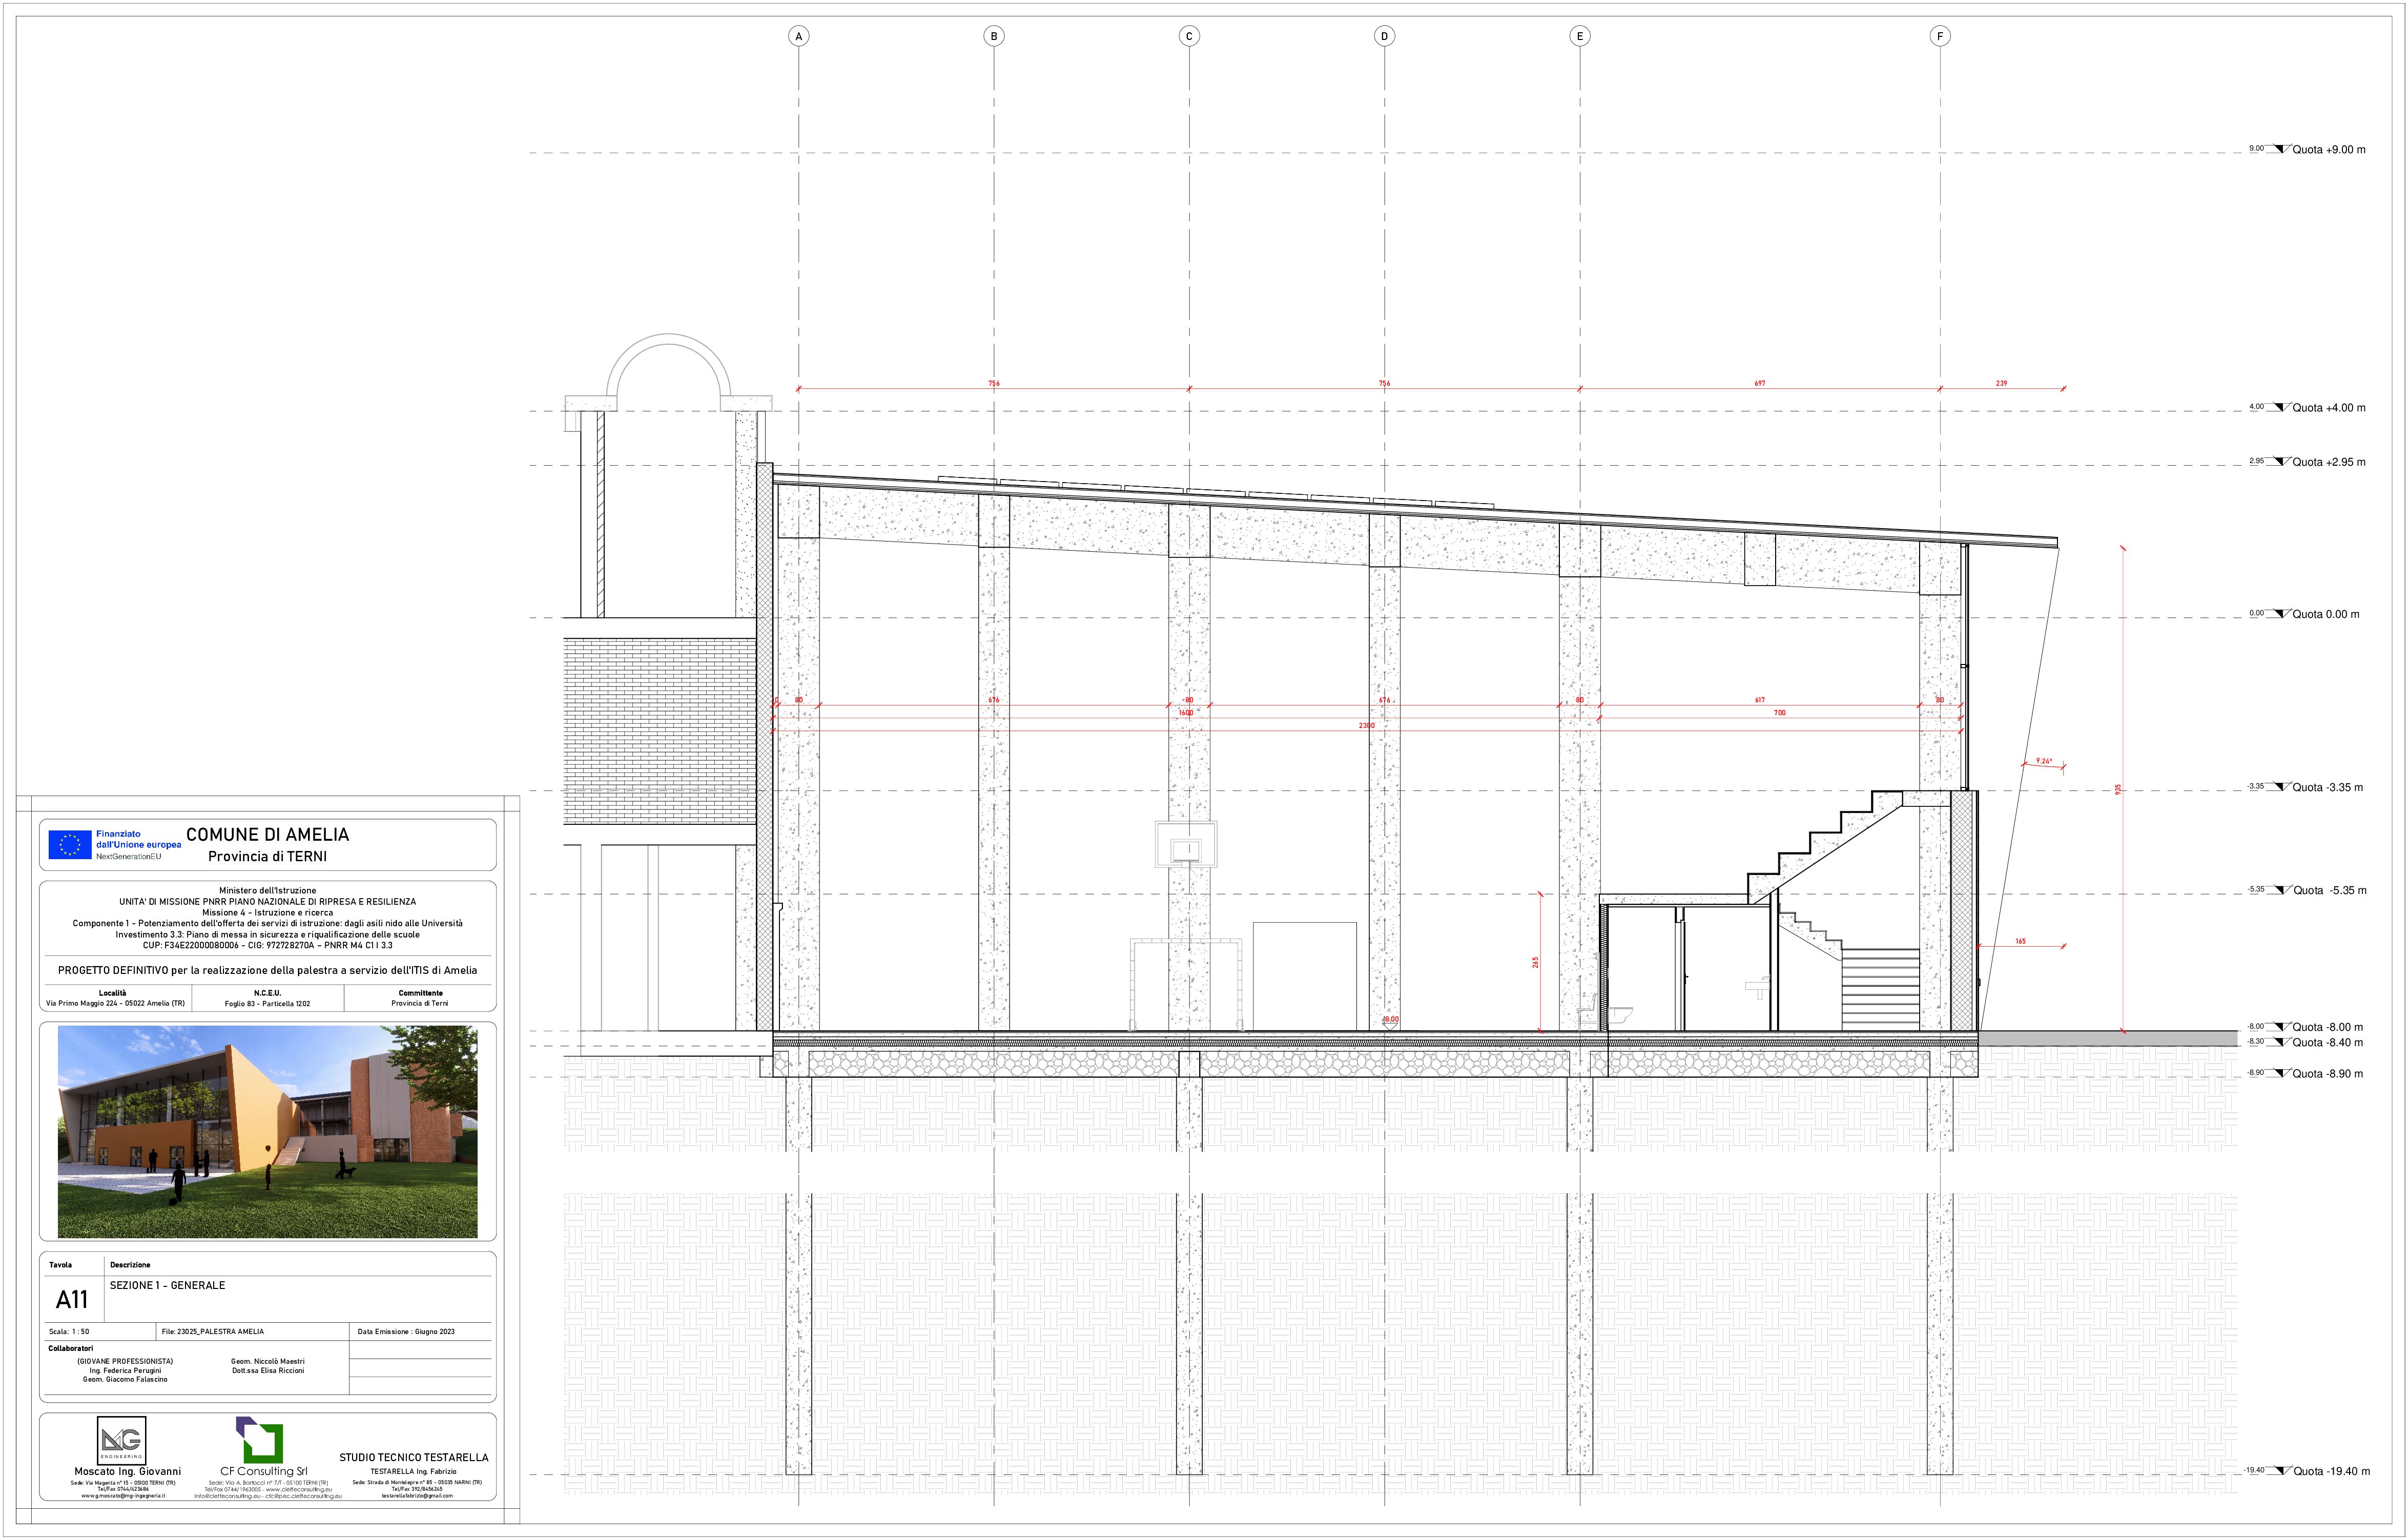Click the 617 clear span dimension

[1760, 700]
